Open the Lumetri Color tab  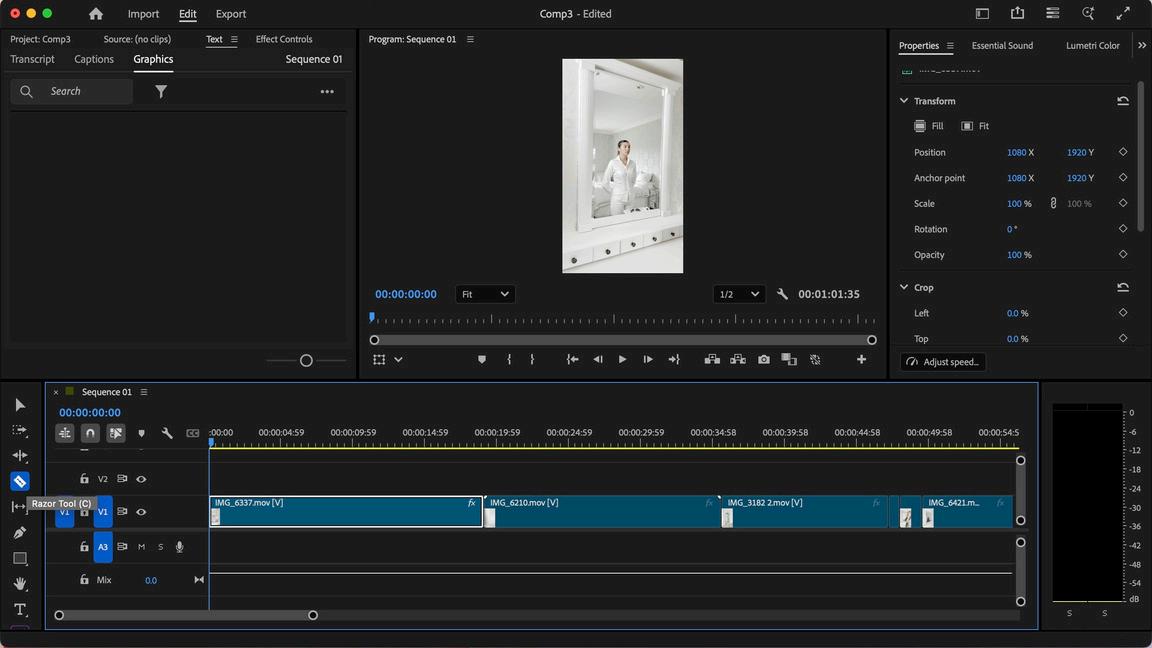pos(1092,46)
